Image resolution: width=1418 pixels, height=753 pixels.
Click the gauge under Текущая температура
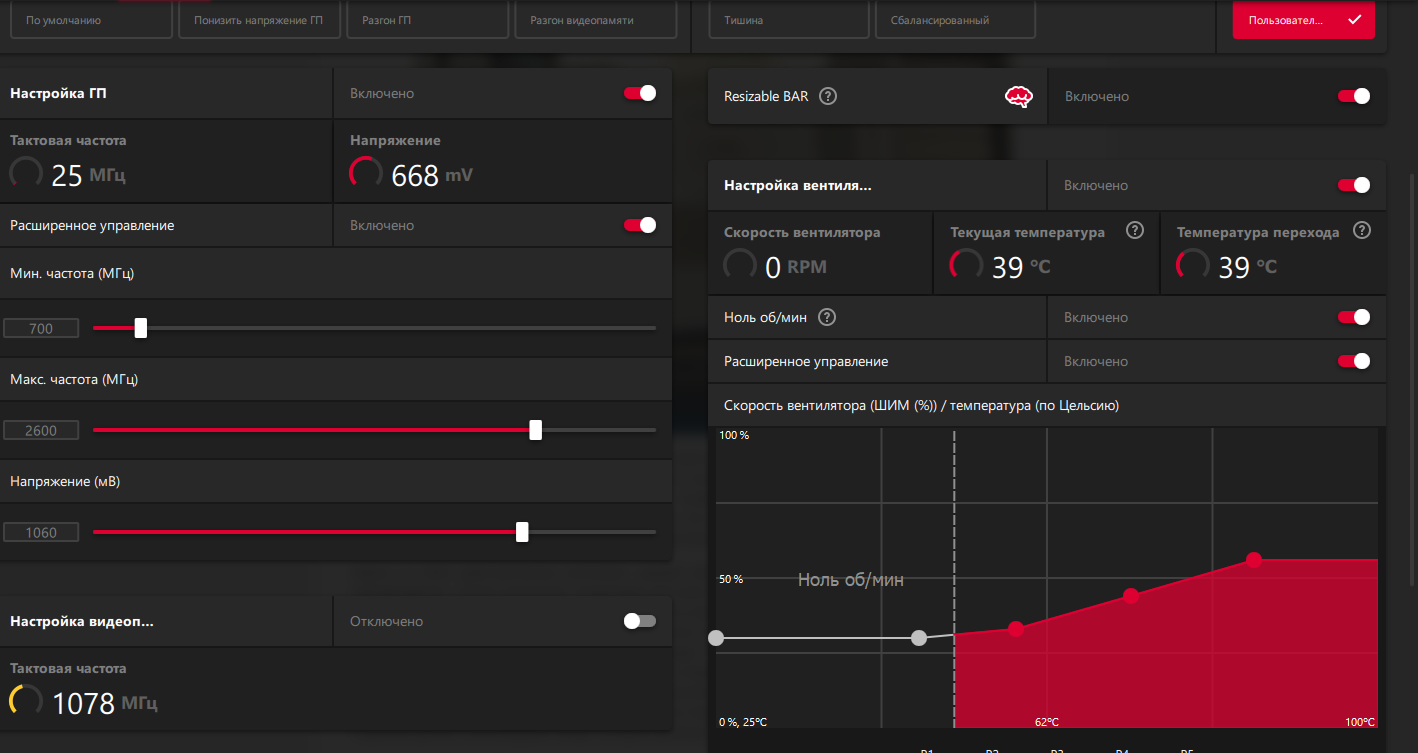[967, 266]
